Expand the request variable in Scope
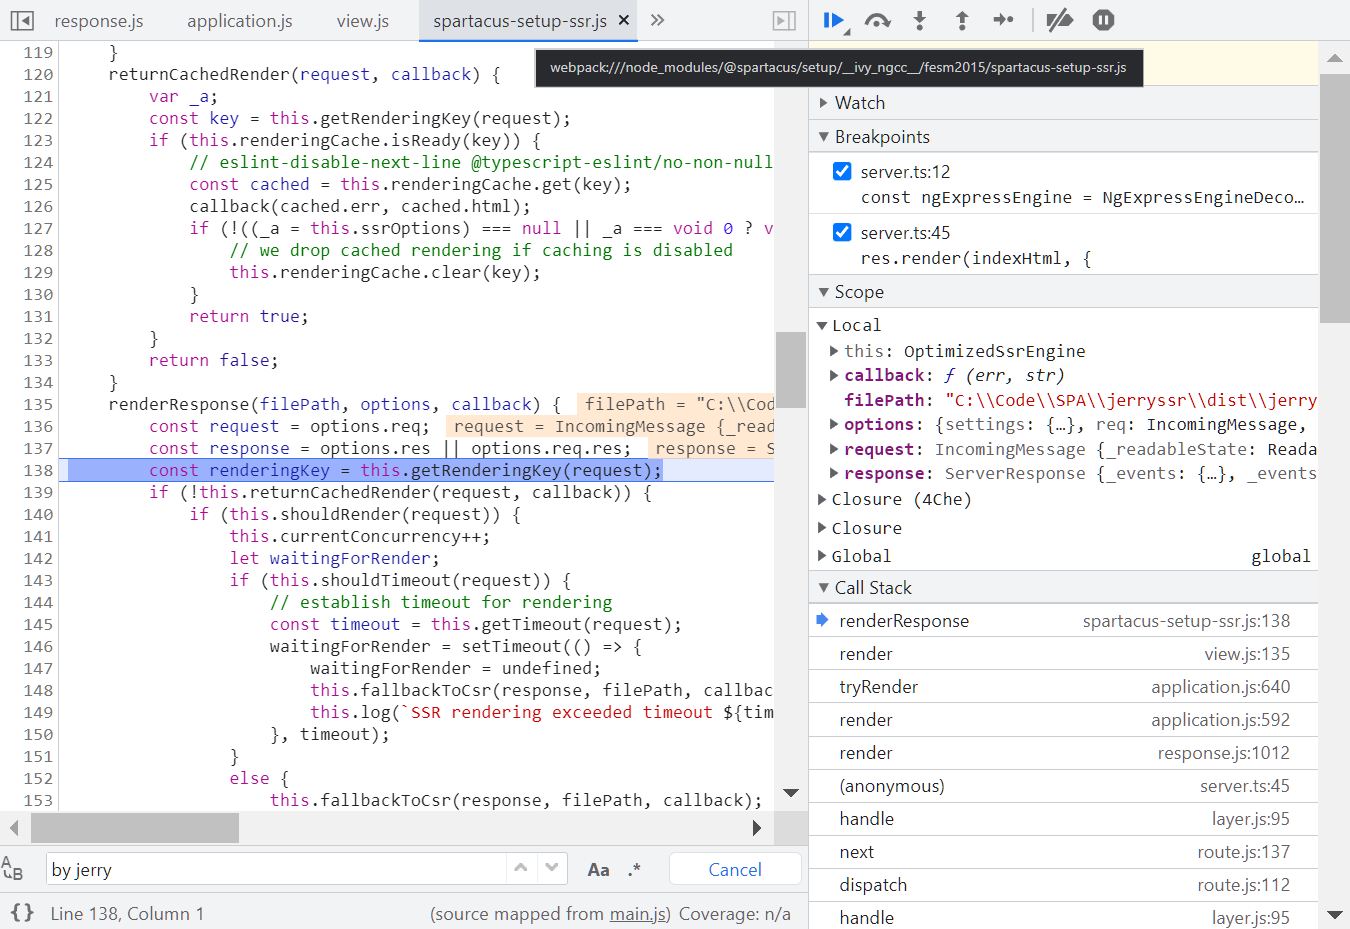This screenshot has height=929, width=1350. point(834,449)
